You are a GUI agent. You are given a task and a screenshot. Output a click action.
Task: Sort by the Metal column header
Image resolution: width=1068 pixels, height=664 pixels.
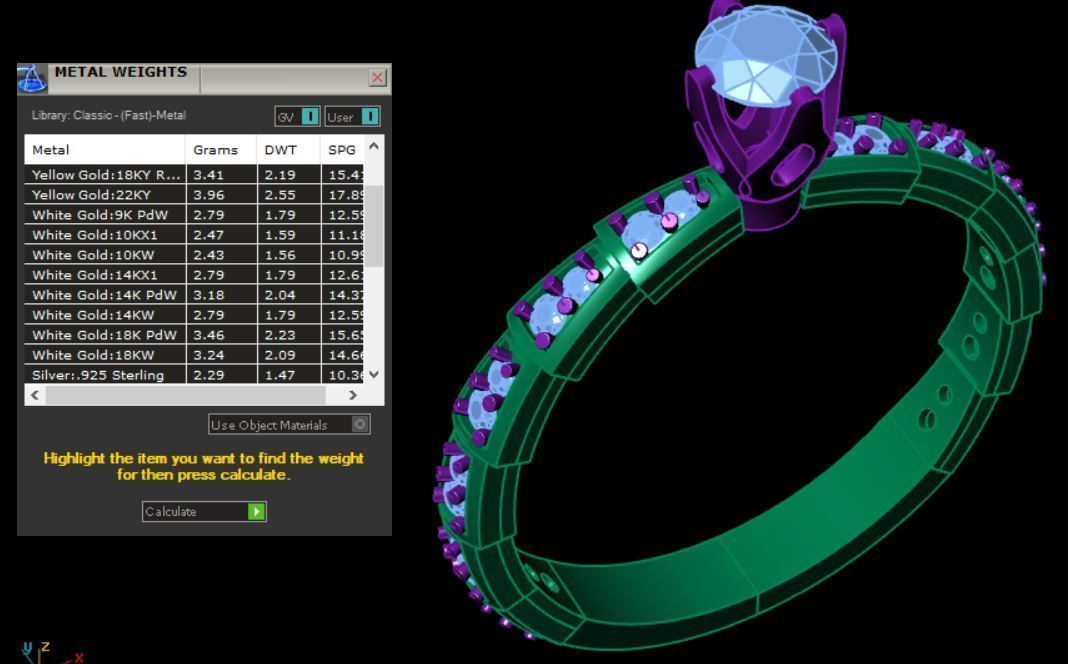pos(105,150)
